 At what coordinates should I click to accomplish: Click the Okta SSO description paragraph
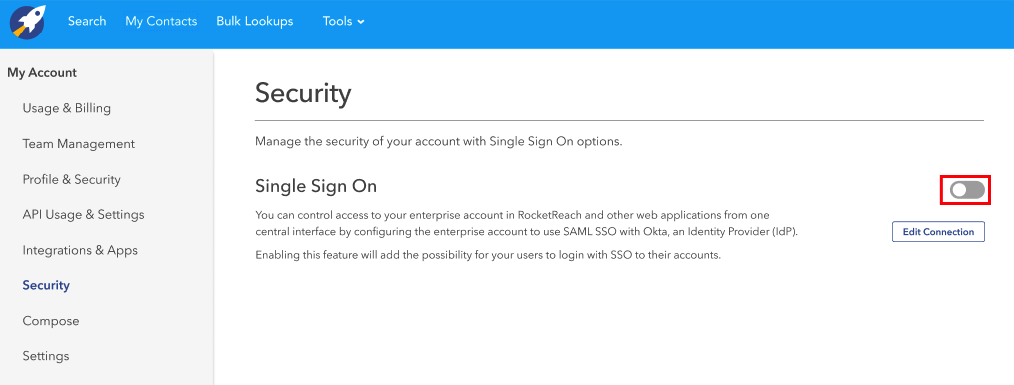[x=526, y=223]
